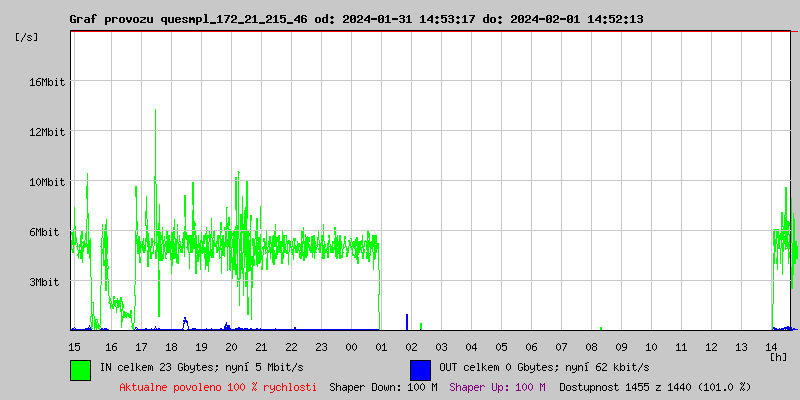
Task: Click the green IN legend color swatch
Action: (x=80, y=369)
